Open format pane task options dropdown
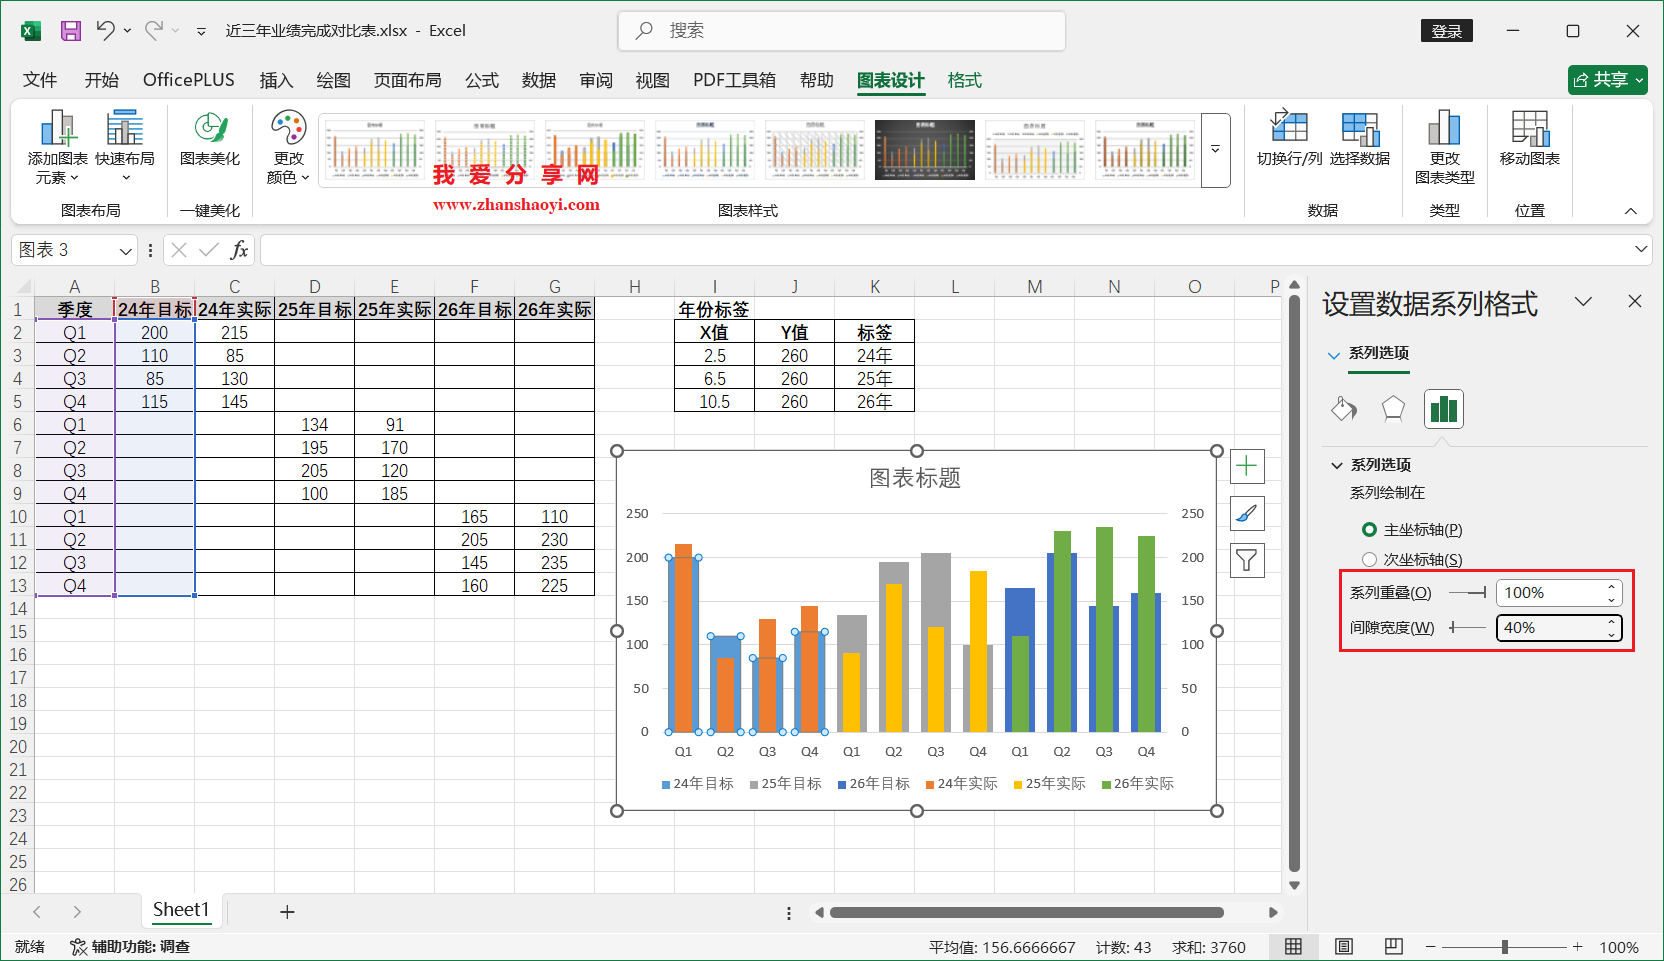This screenshot has height=961, width=1664. point(1583,301)
